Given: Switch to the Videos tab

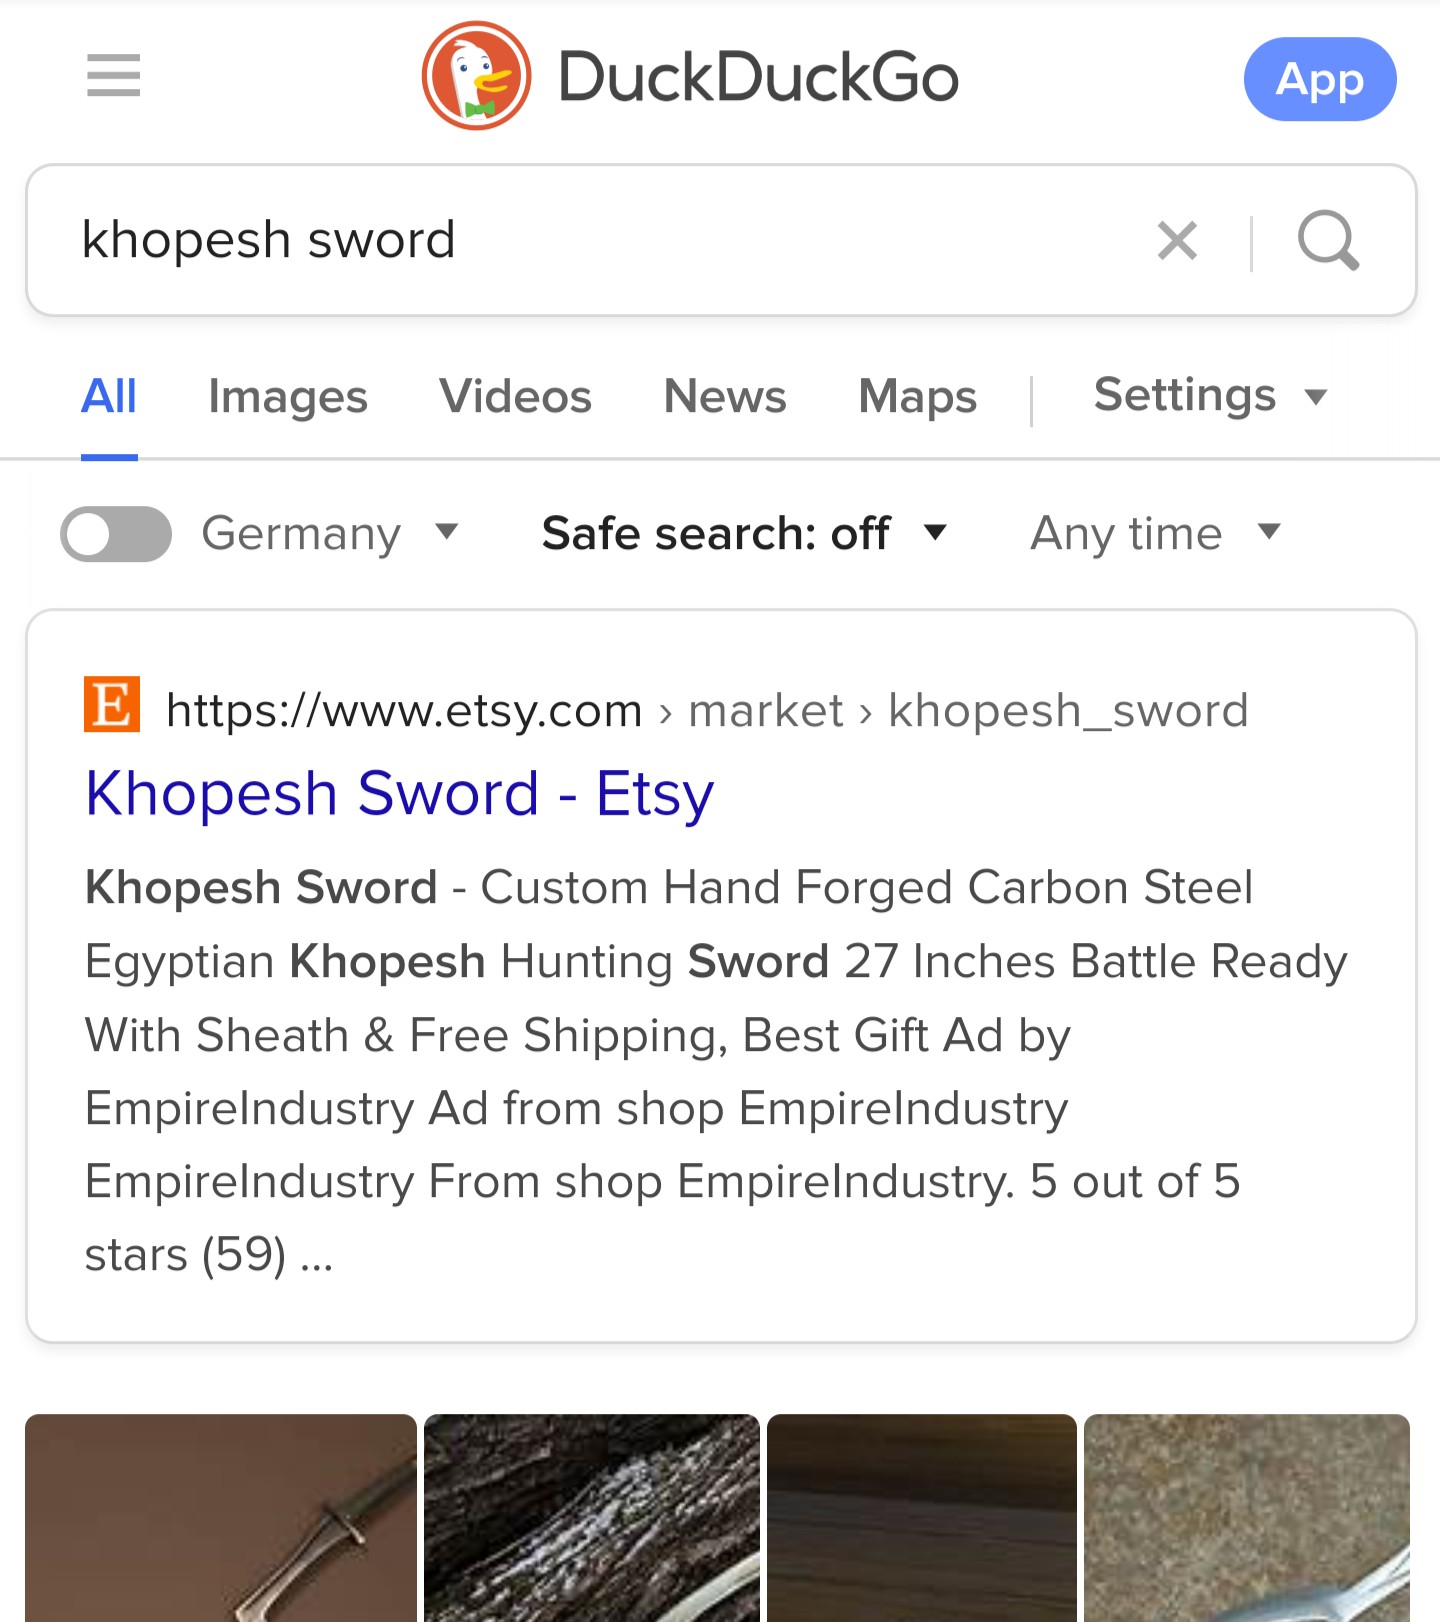Looking at the screenshot, I should click(x=515, y=397).
